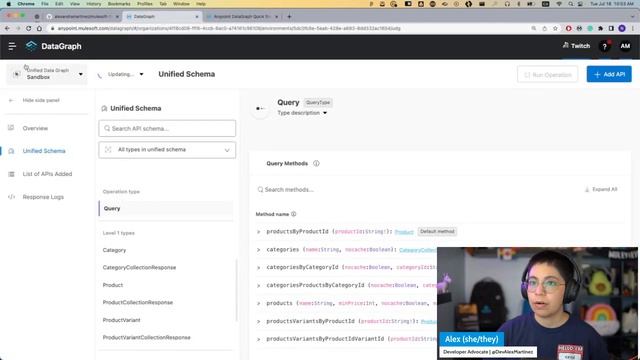This screenshot has width=640, height=360.
Task: Click the Response Logs code icon
Action: point(11,197)
